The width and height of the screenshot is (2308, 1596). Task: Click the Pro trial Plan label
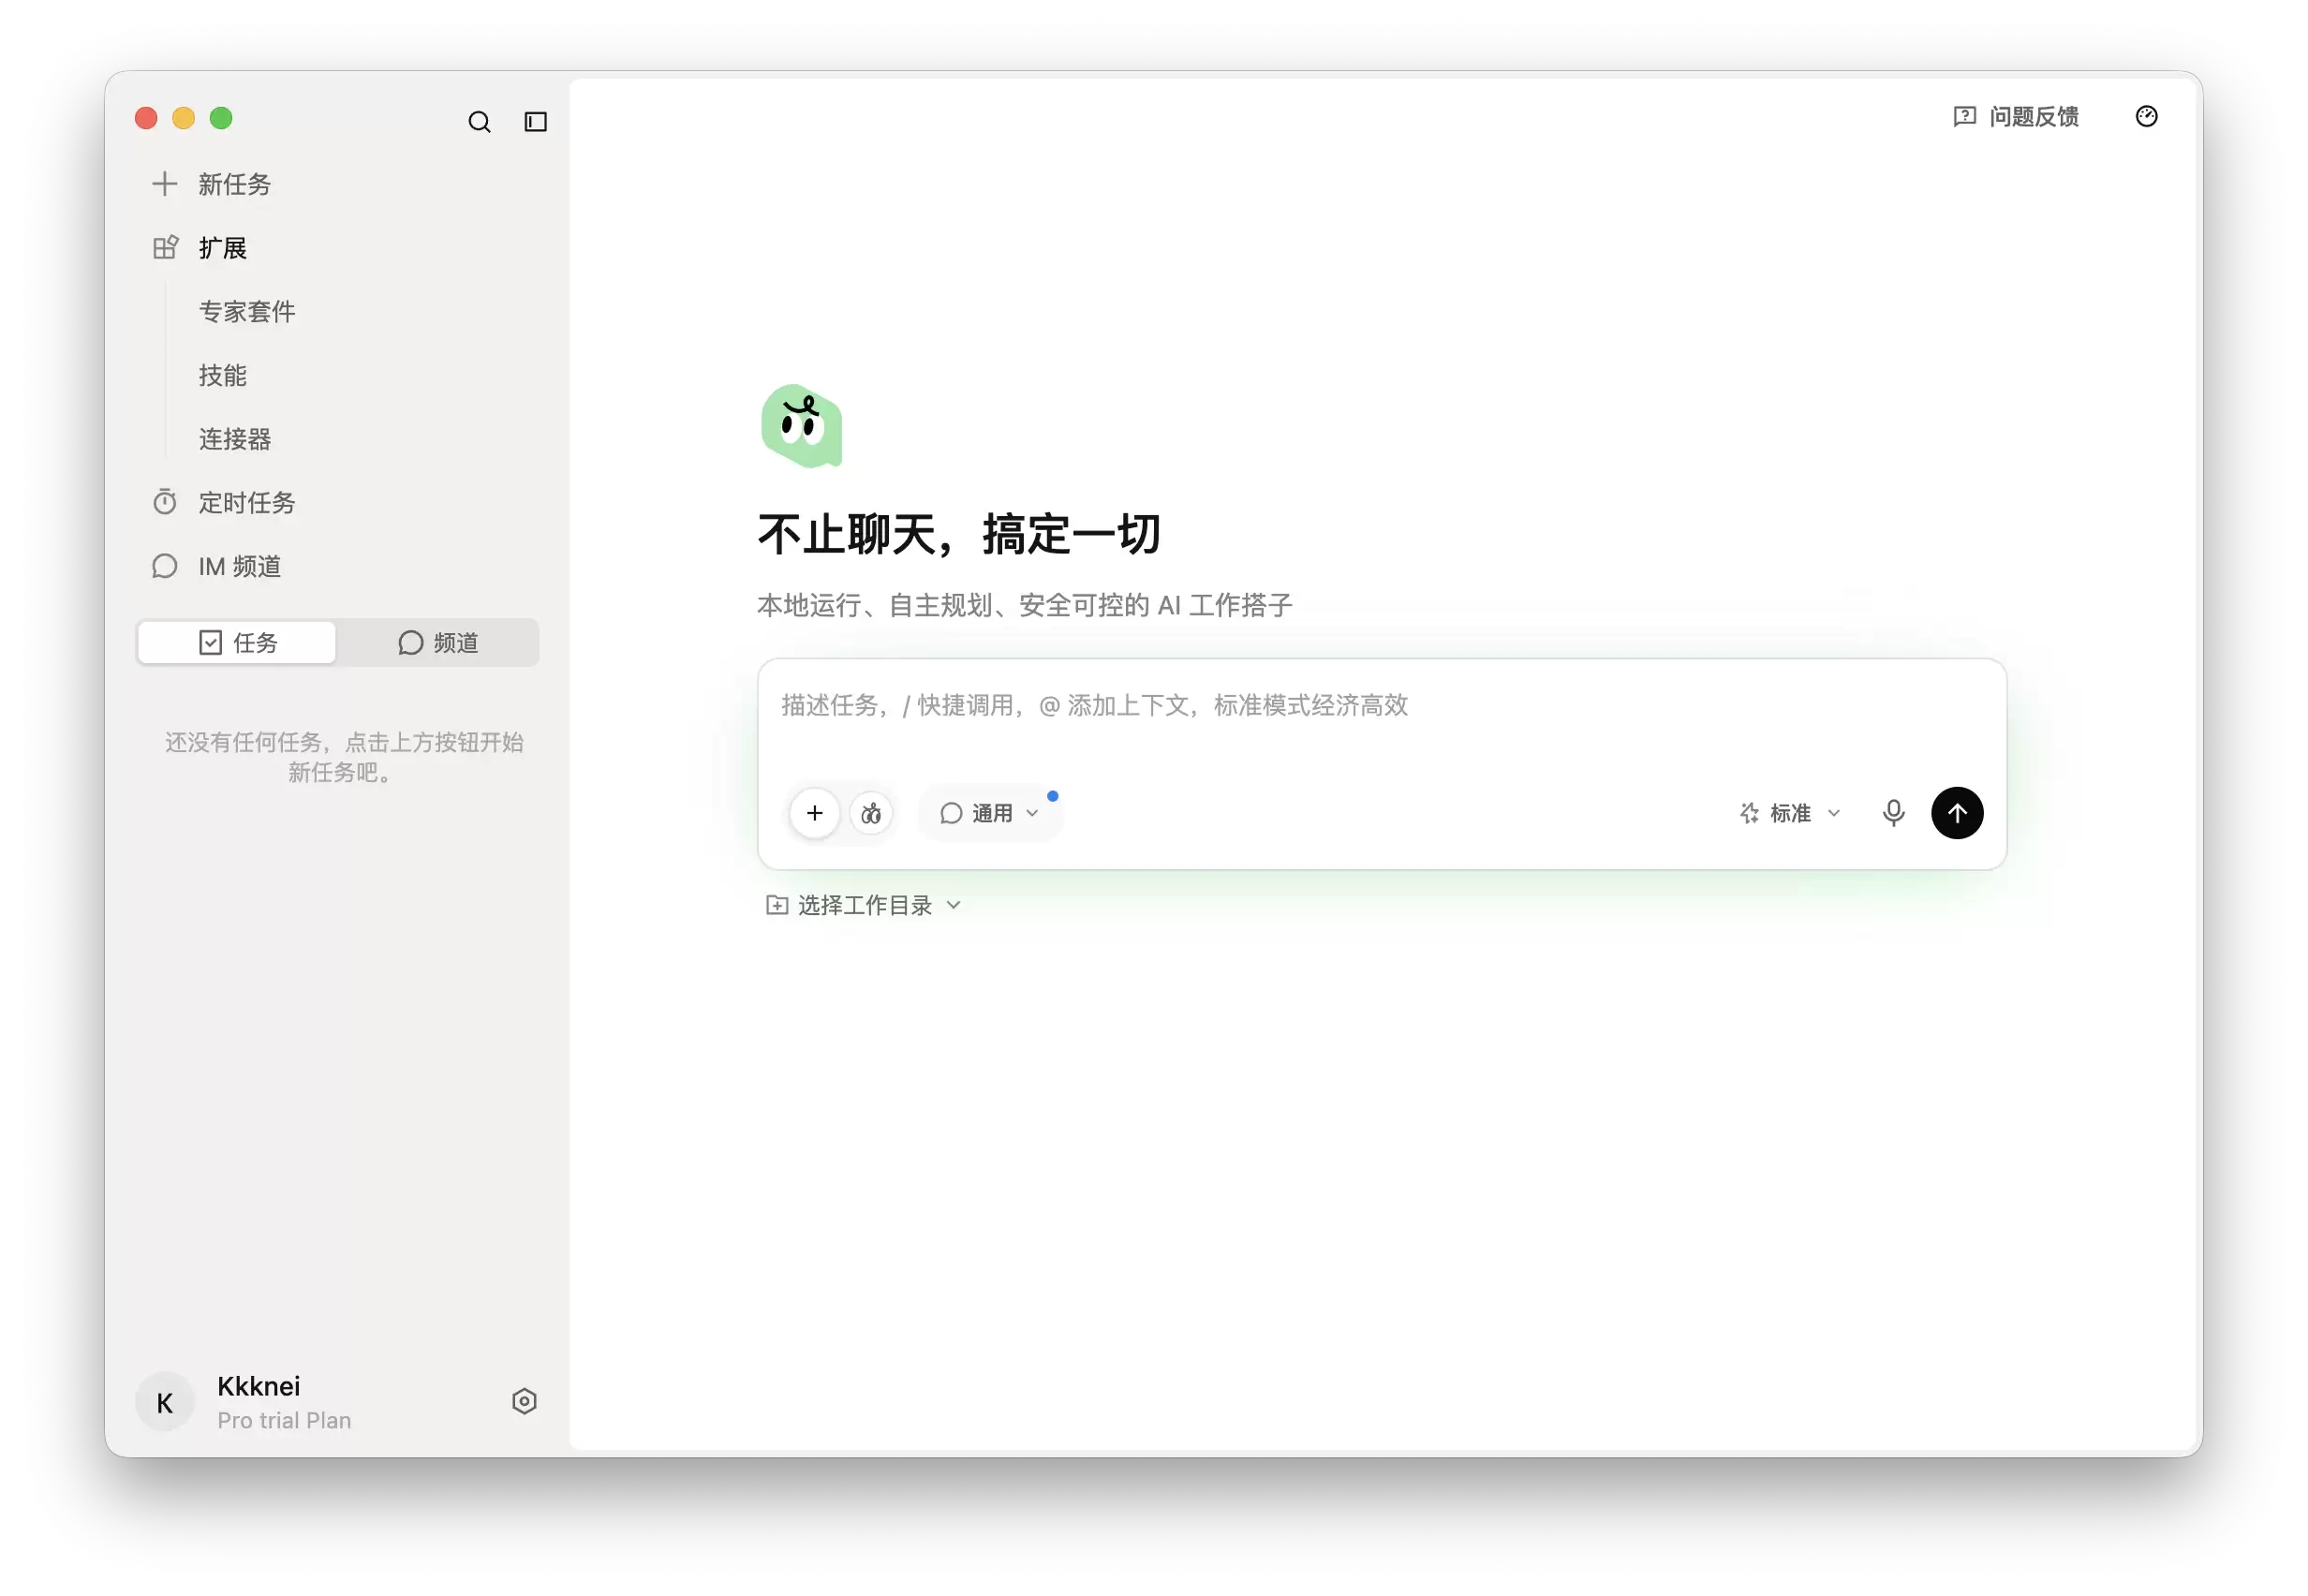tap(284, 1420)
